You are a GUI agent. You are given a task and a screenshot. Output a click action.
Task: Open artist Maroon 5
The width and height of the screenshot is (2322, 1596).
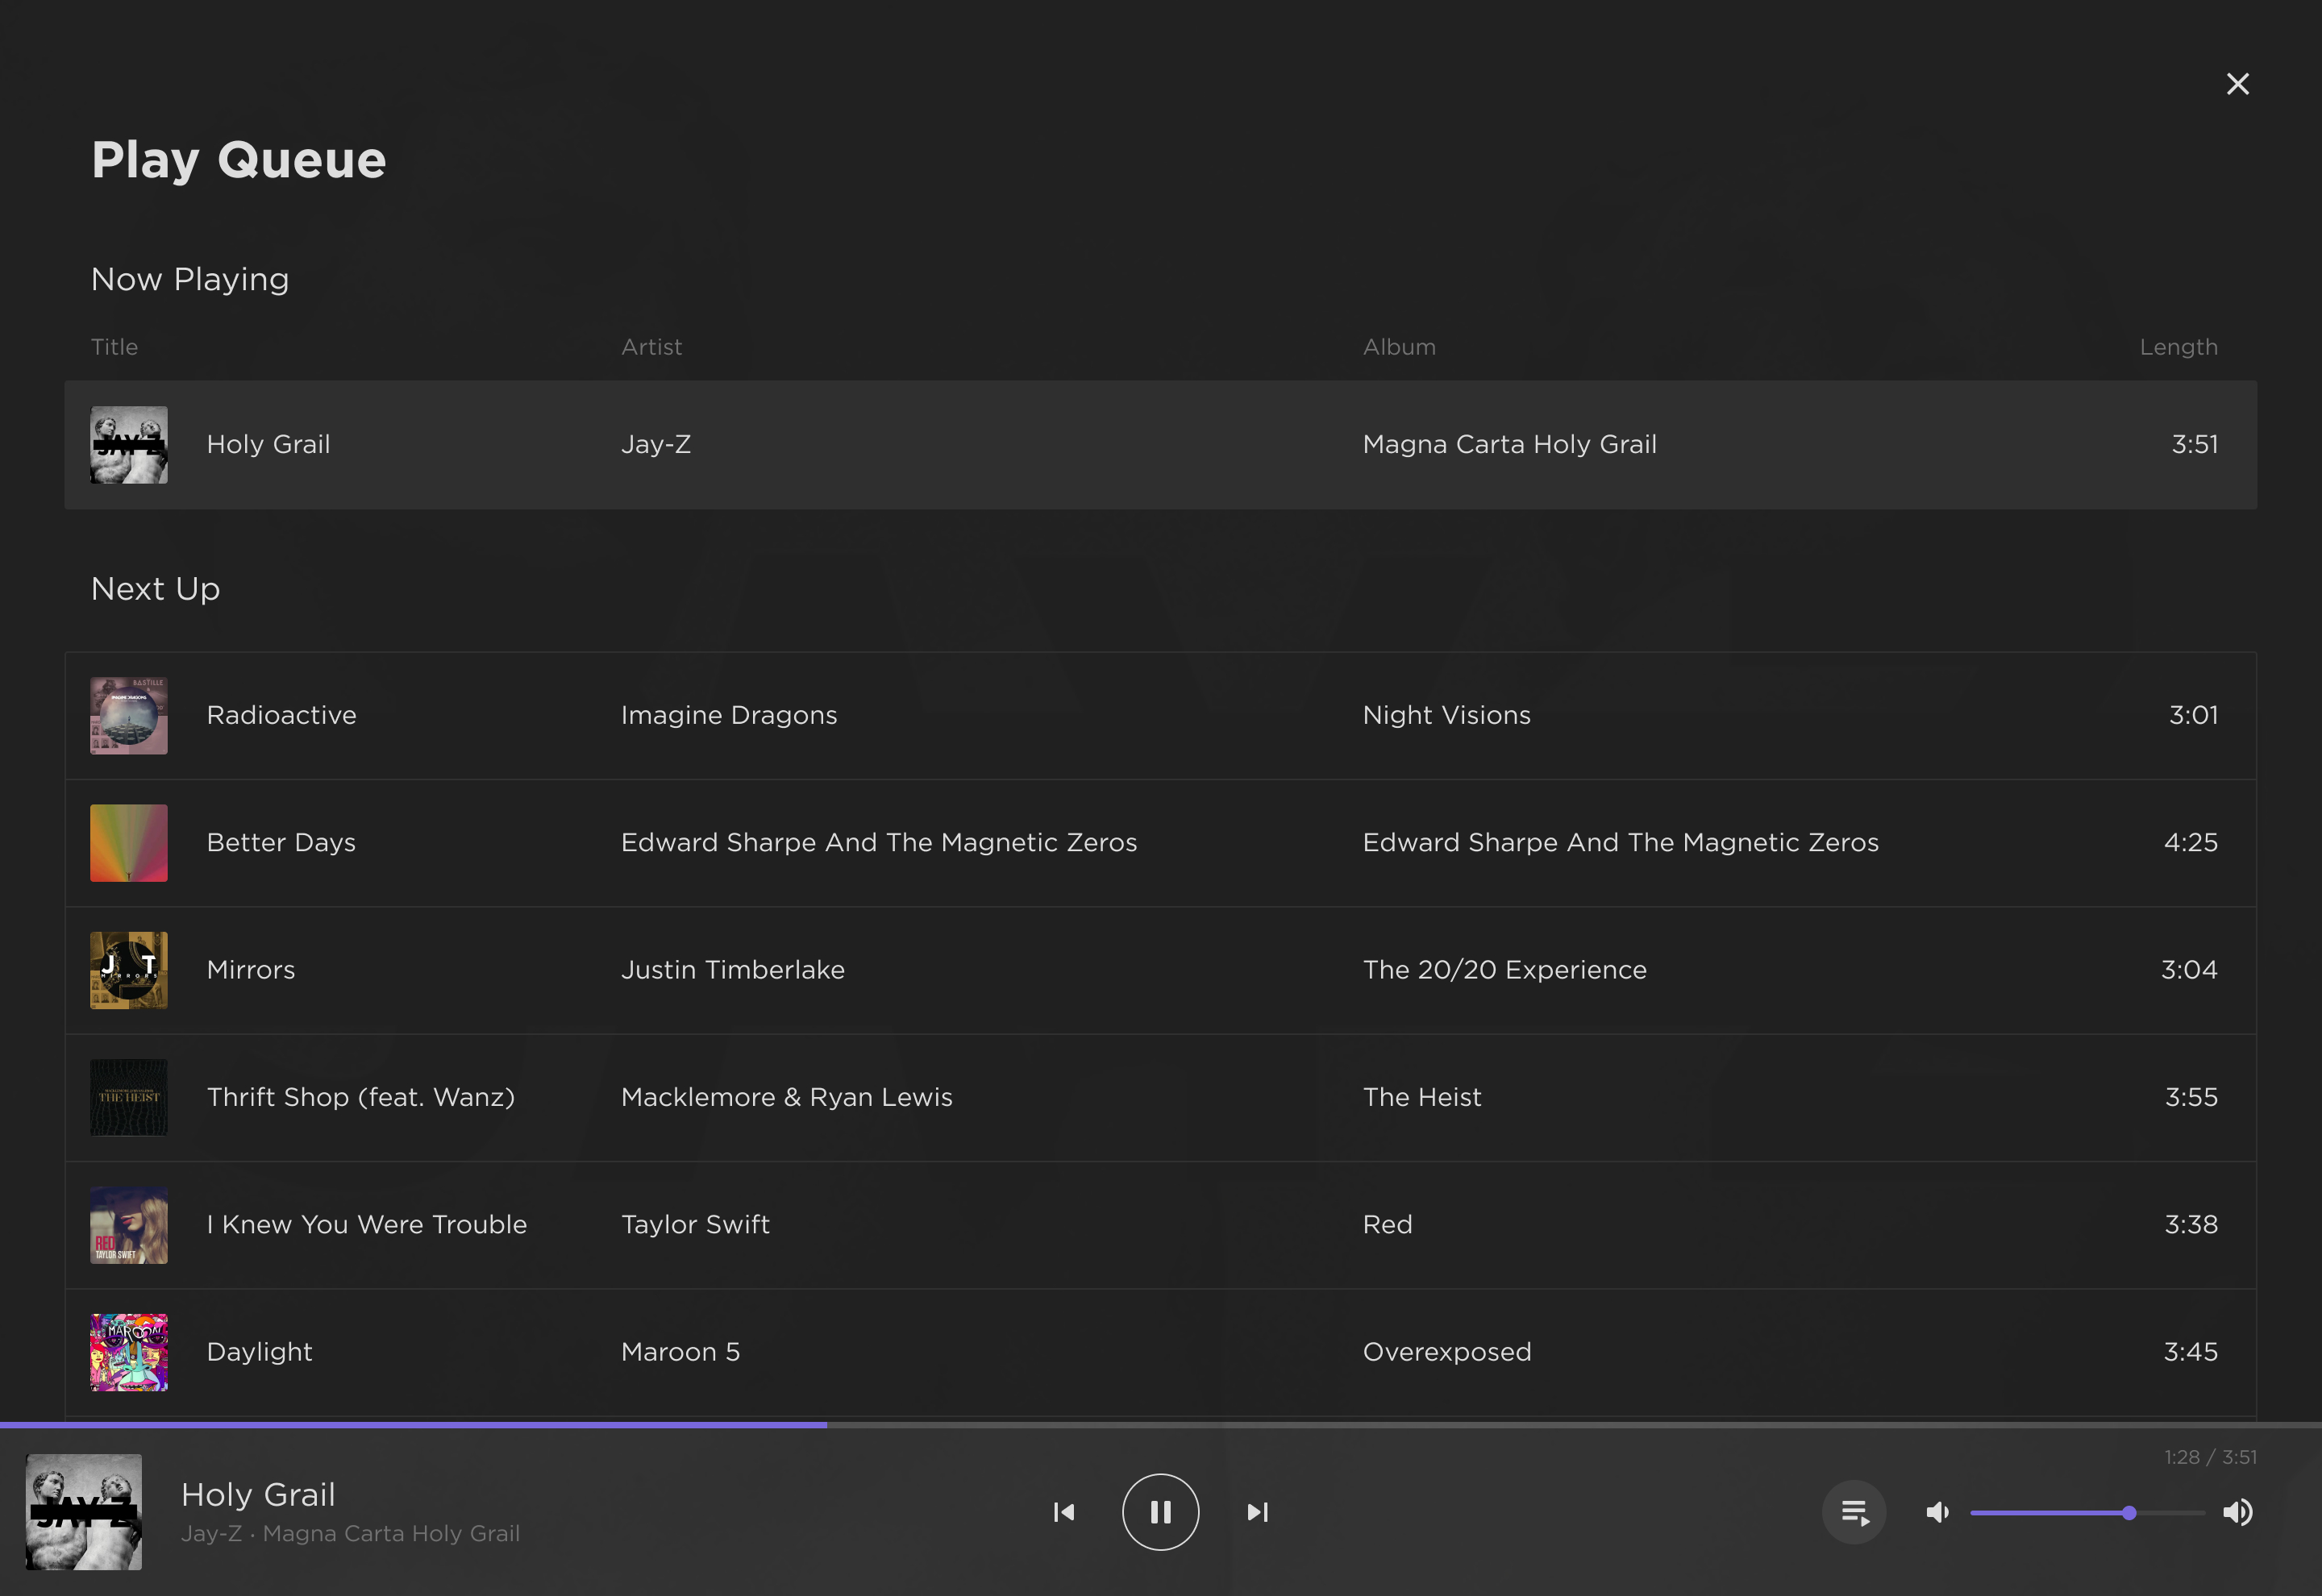pyautogui.click(x=680, y=1352)
